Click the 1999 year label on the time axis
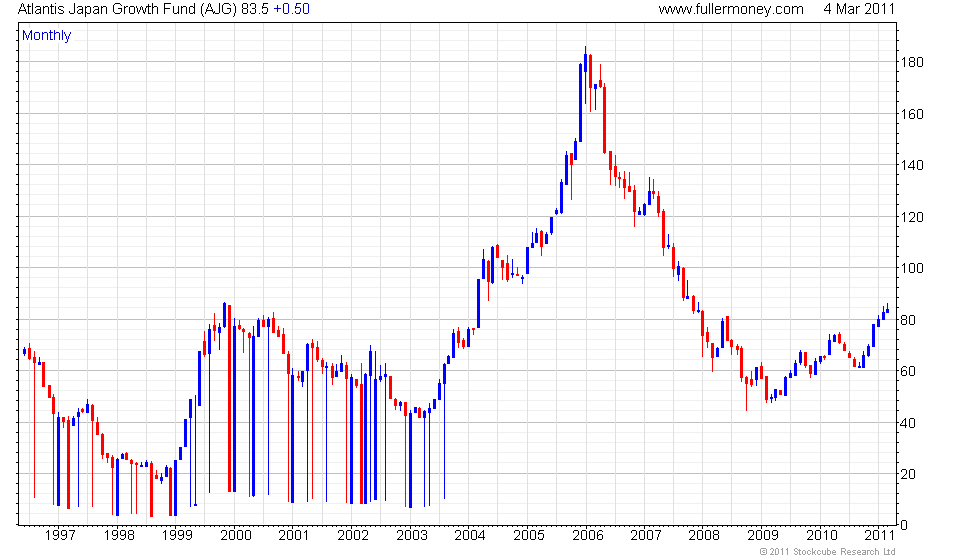This screenshot has width=980, height=560. [177, 536]
